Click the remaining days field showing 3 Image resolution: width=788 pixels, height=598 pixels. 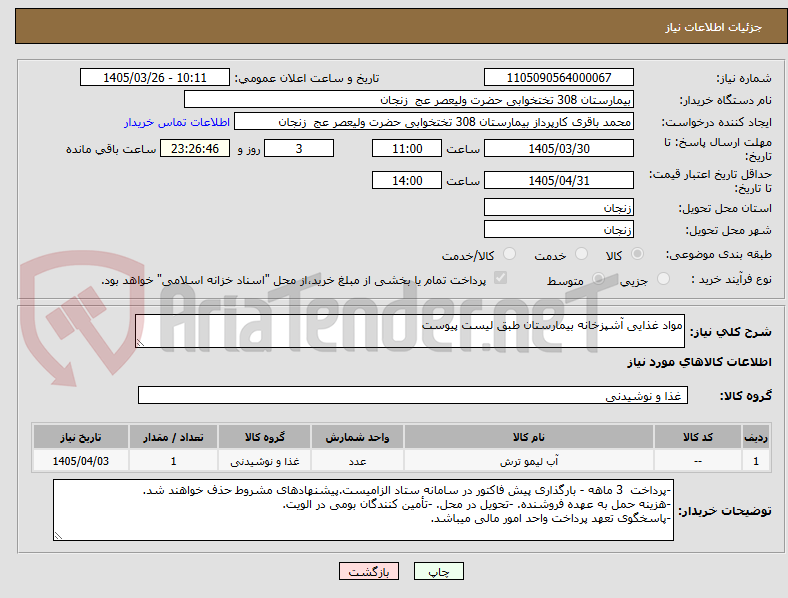pyautogui.click(x=299, y=149)
